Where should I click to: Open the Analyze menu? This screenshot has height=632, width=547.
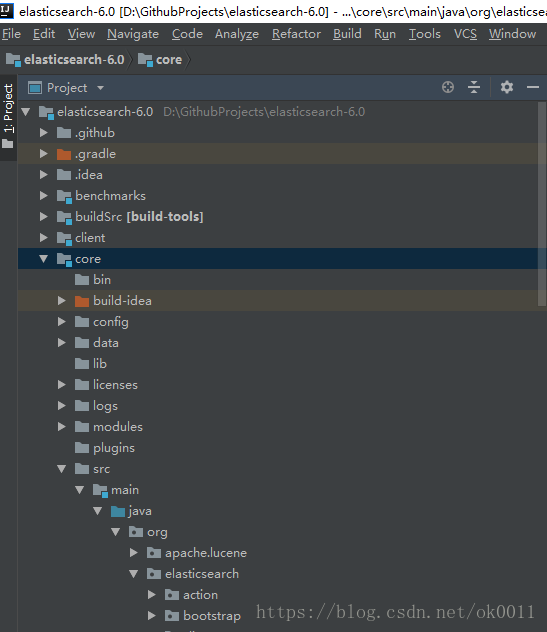point(237,34)
